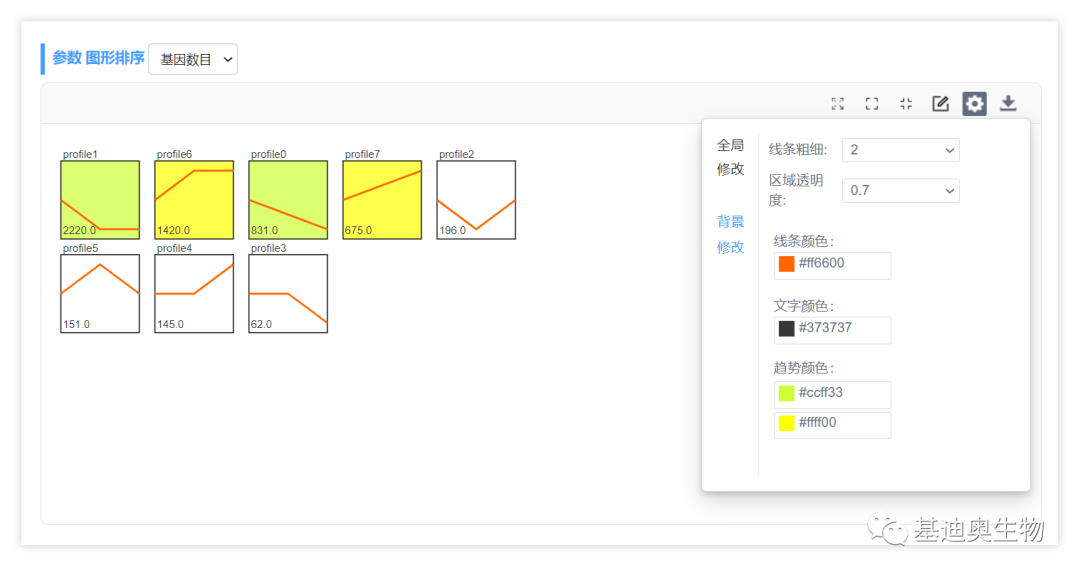Image resolution: width=1080 pixels, height=577 pixels.
Task: Click the 线条颜色 label
Action: 803,242
